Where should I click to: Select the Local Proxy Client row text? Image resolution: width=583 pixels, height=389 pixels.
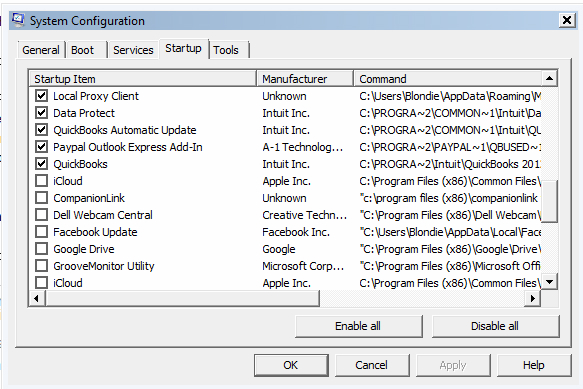(x=96, y=96)
